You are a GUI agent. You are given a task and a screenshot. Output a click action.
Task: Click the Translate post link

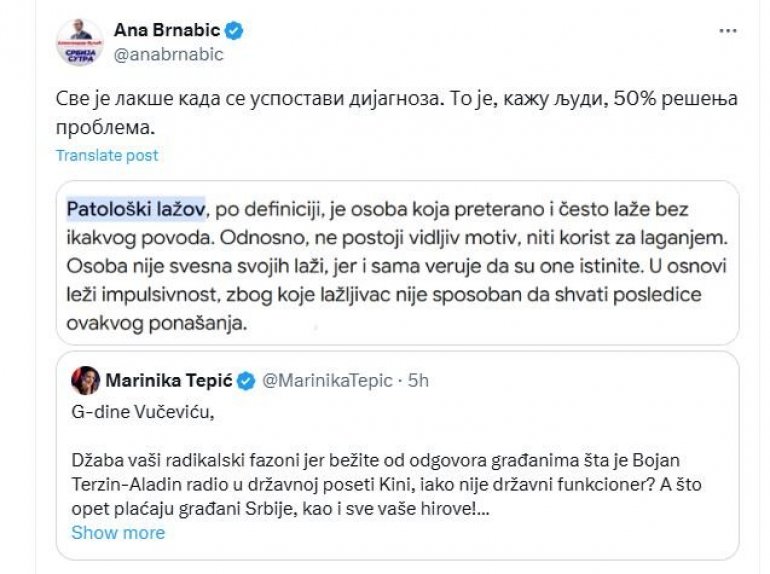[106, 155]
